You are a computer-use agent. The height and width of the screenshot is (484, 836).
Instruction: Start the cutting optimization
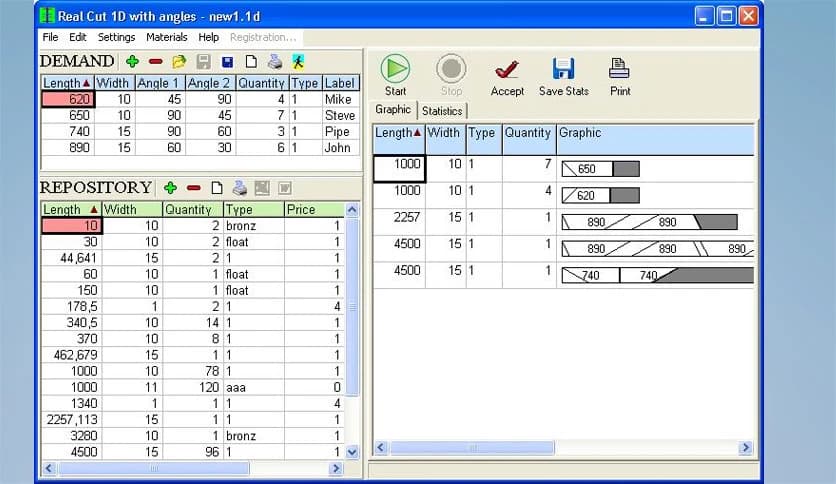[x=396, y=75]
